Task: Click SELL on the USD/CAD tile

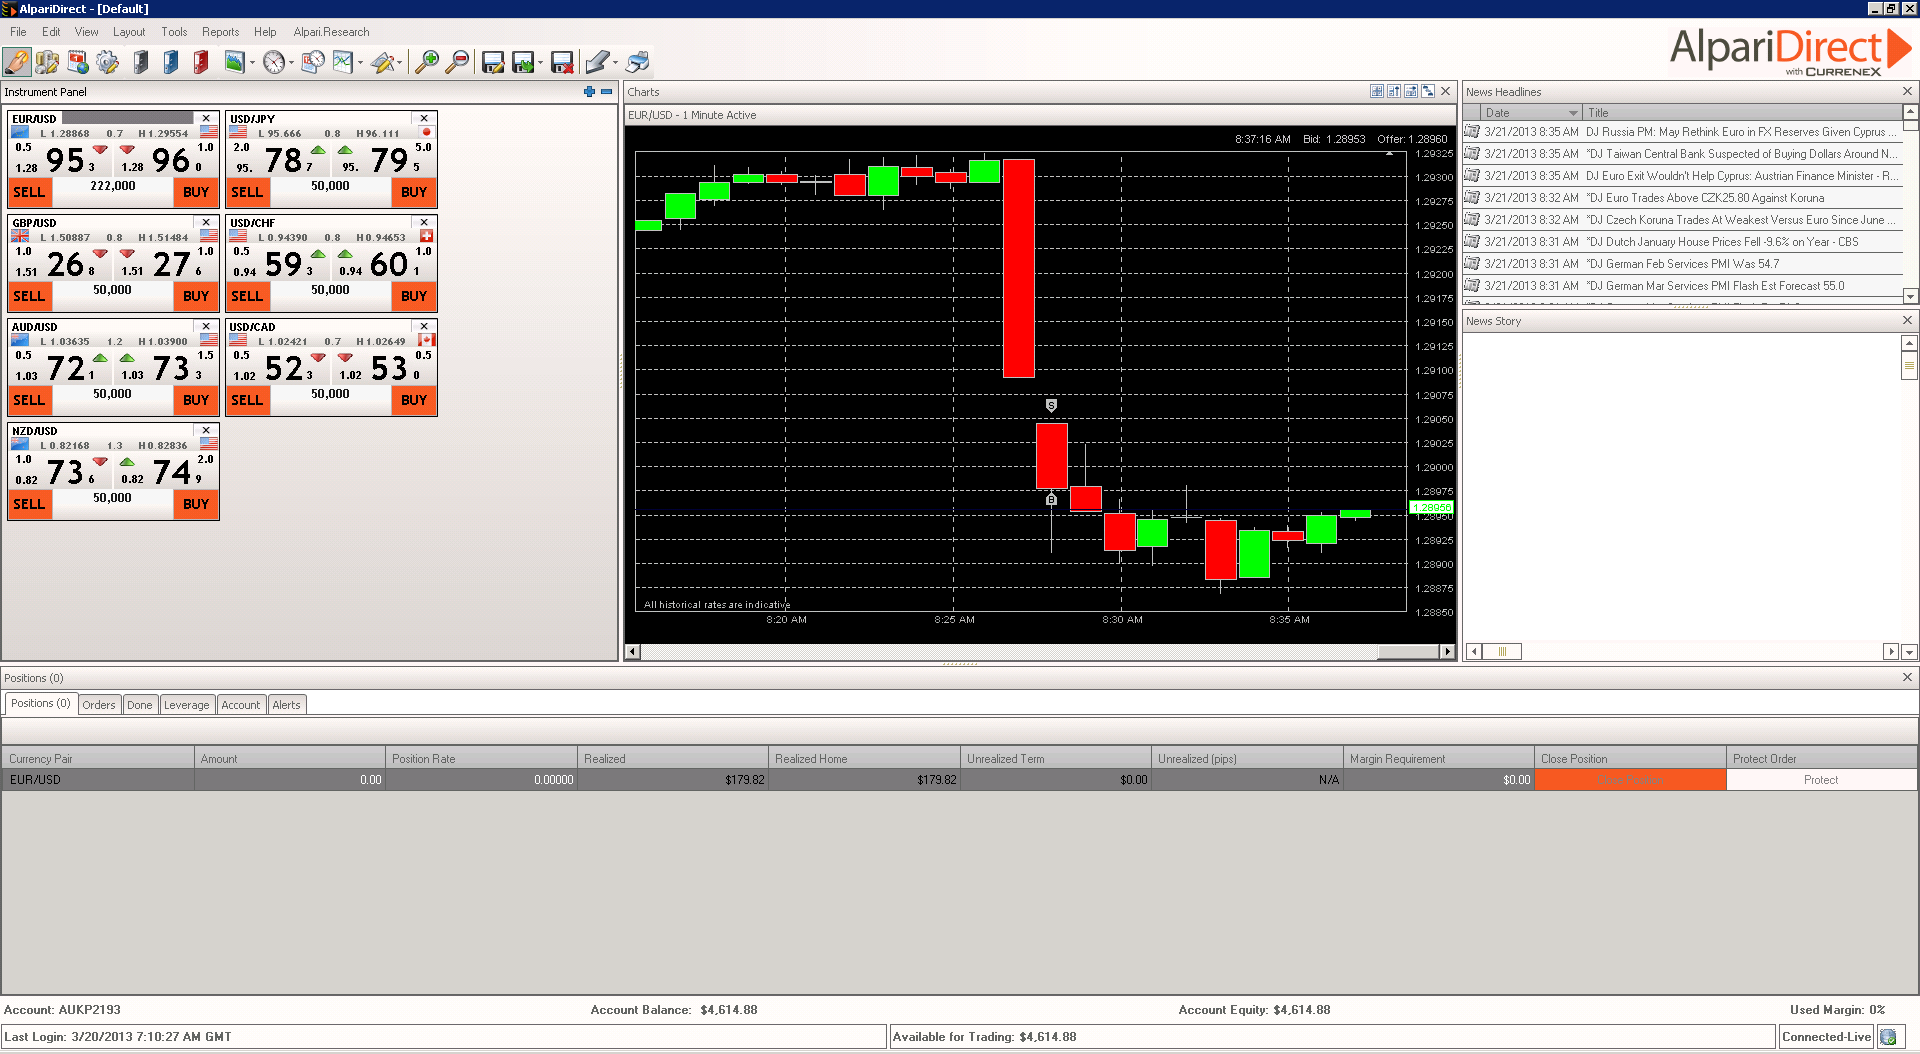Action: (x=248, y=400)
